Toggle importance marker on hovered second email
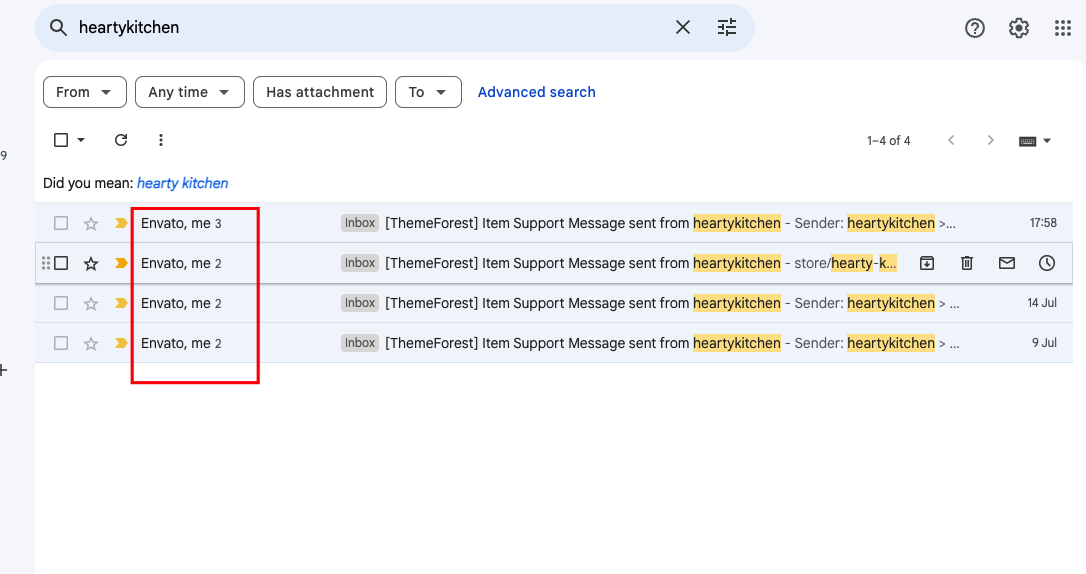The image size is (1086, 574). (121, 263)
